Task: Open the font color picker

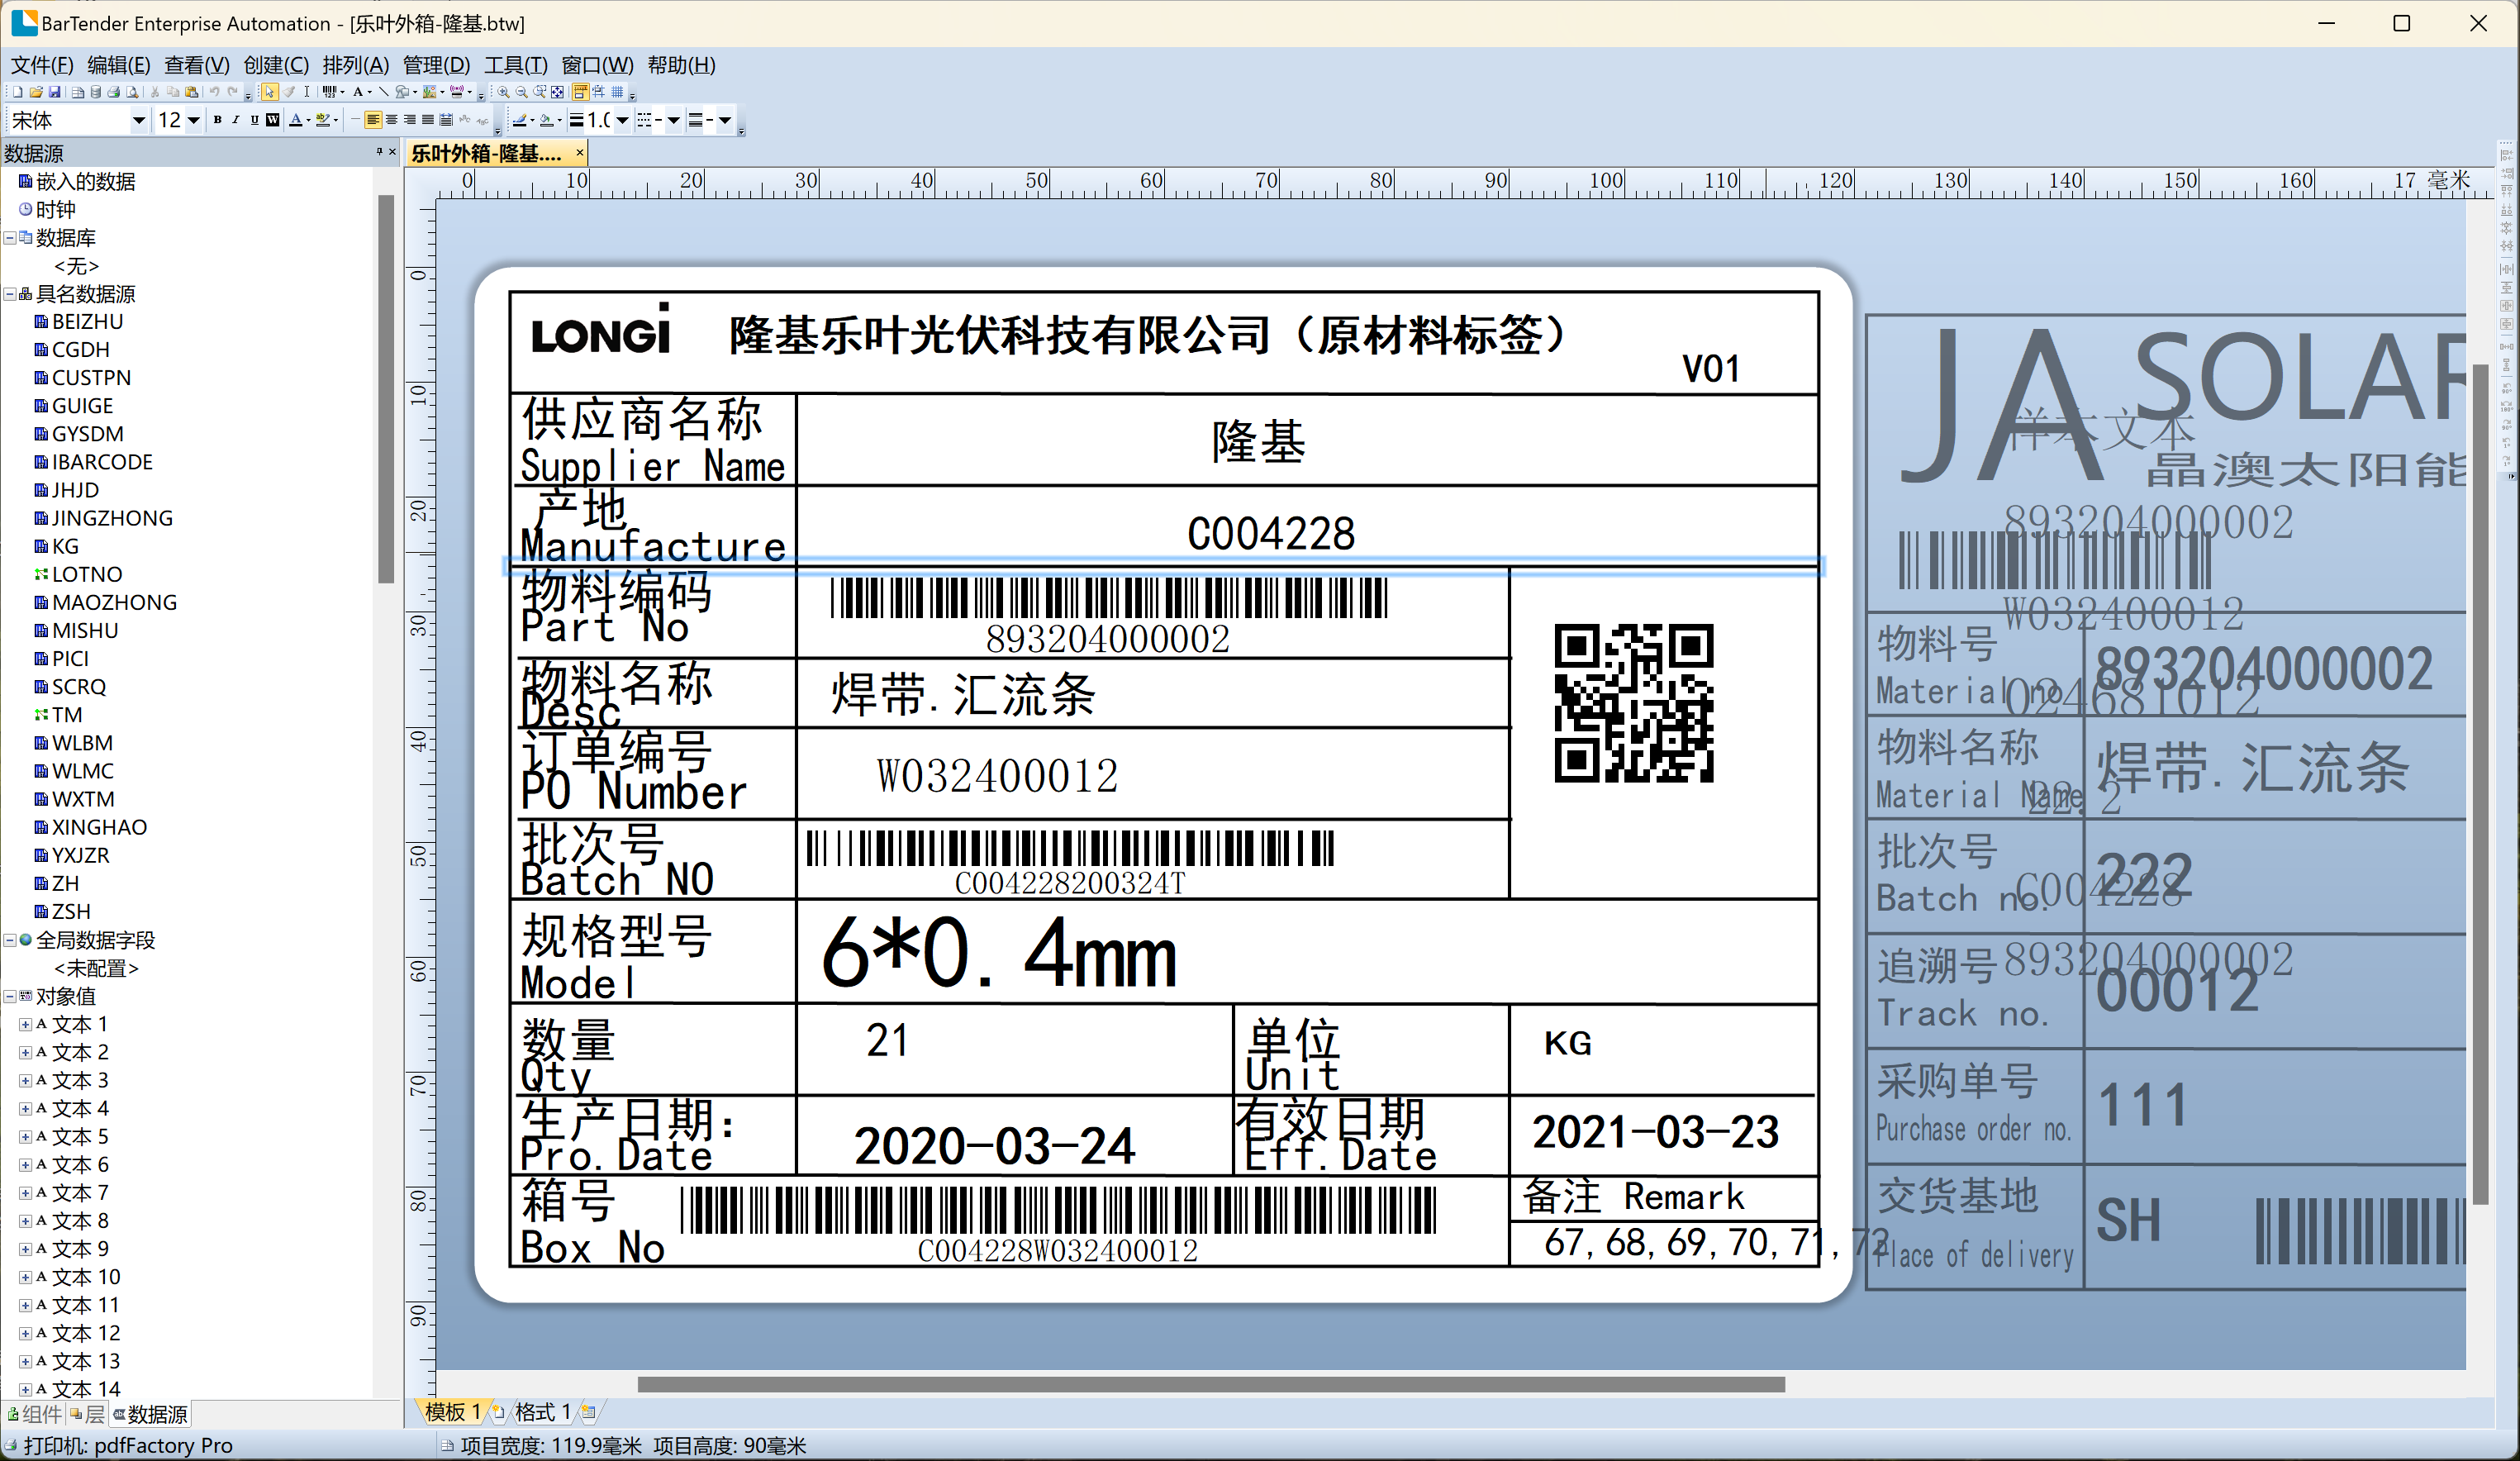Action: point(299,120)
